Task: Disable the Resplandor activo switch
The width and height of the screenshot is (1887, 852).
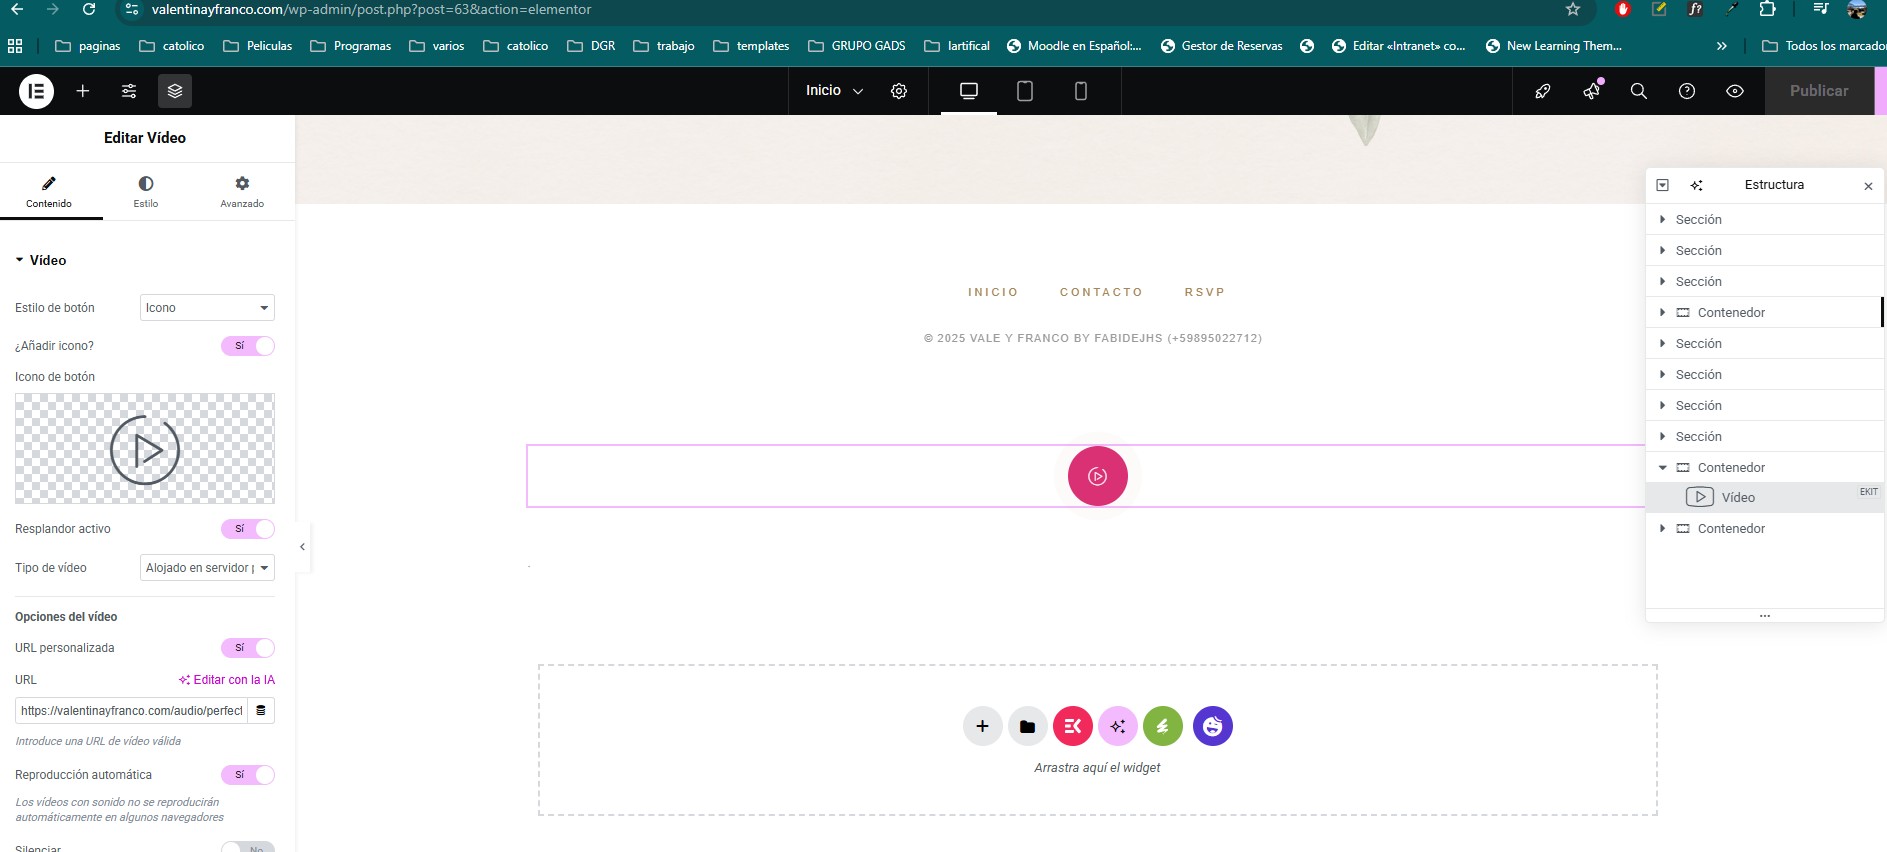Action: click(x=248, y=529)
